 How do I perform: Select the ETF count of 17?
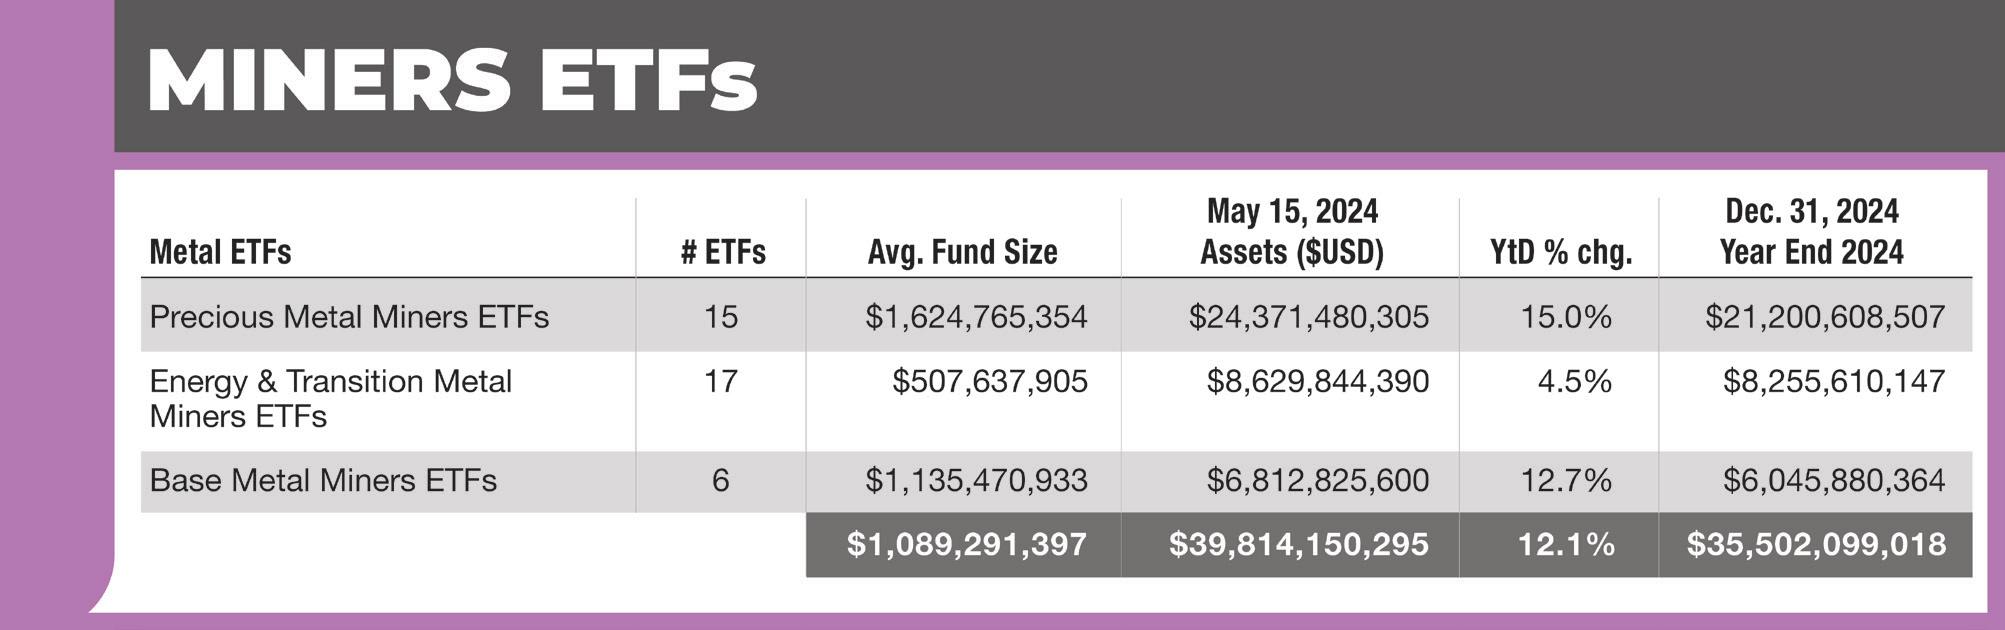[720, 381]
